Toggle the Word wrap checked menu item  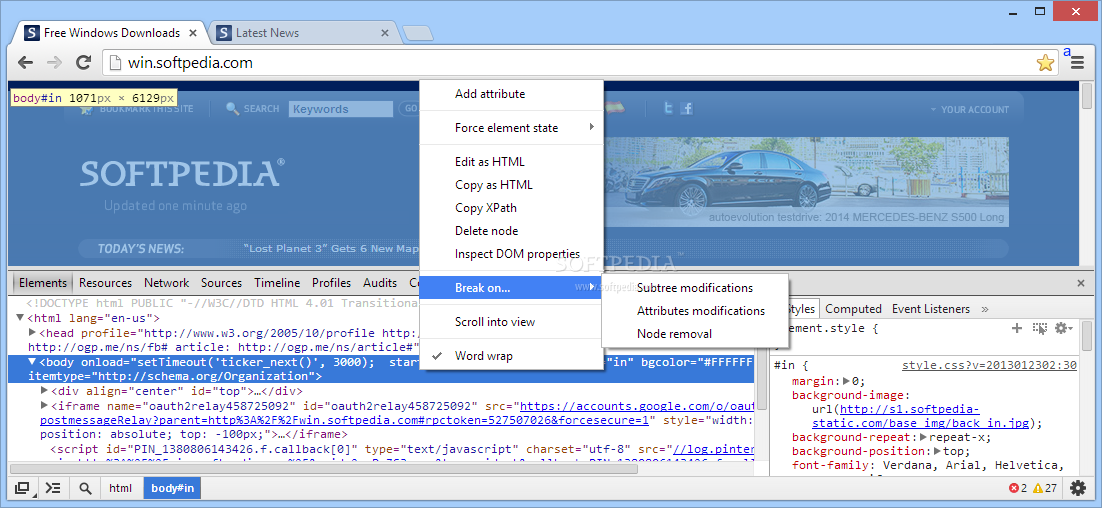pos(512,356)
